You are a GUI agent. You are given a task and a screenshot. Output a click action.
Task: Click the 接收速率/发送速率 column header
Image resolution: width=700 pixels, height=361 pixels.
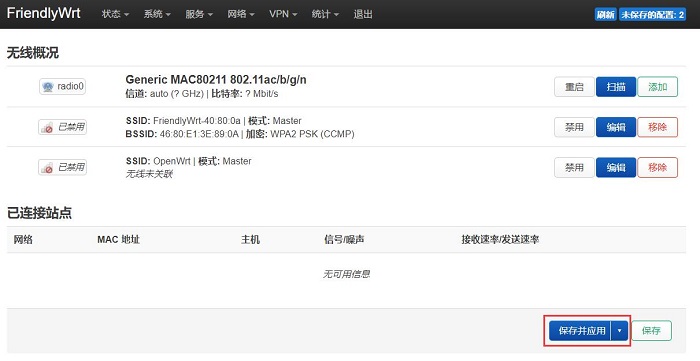[500, 240]
